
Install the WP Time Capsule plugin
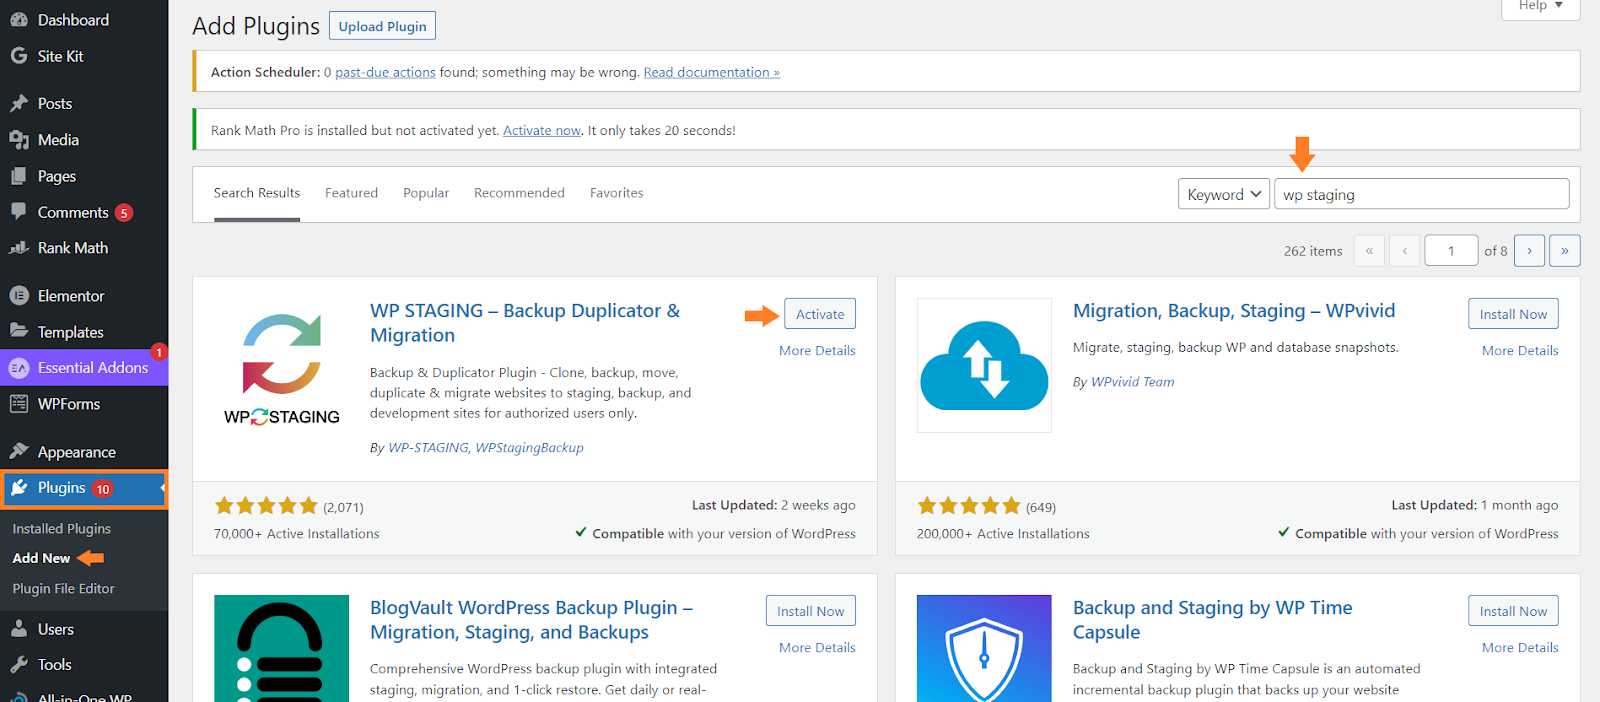coord(1513,611)
